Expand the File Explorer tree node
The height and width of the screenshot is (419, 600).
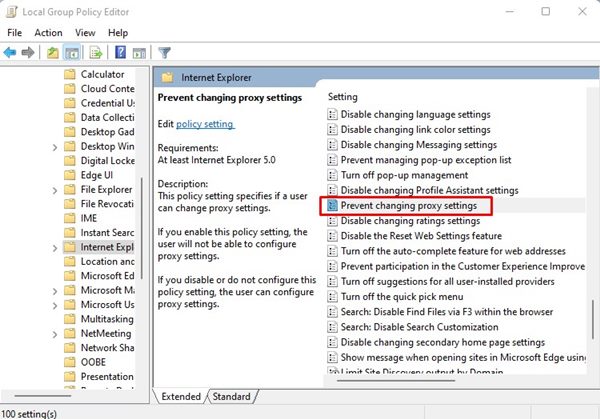click(x=55, y=191)
